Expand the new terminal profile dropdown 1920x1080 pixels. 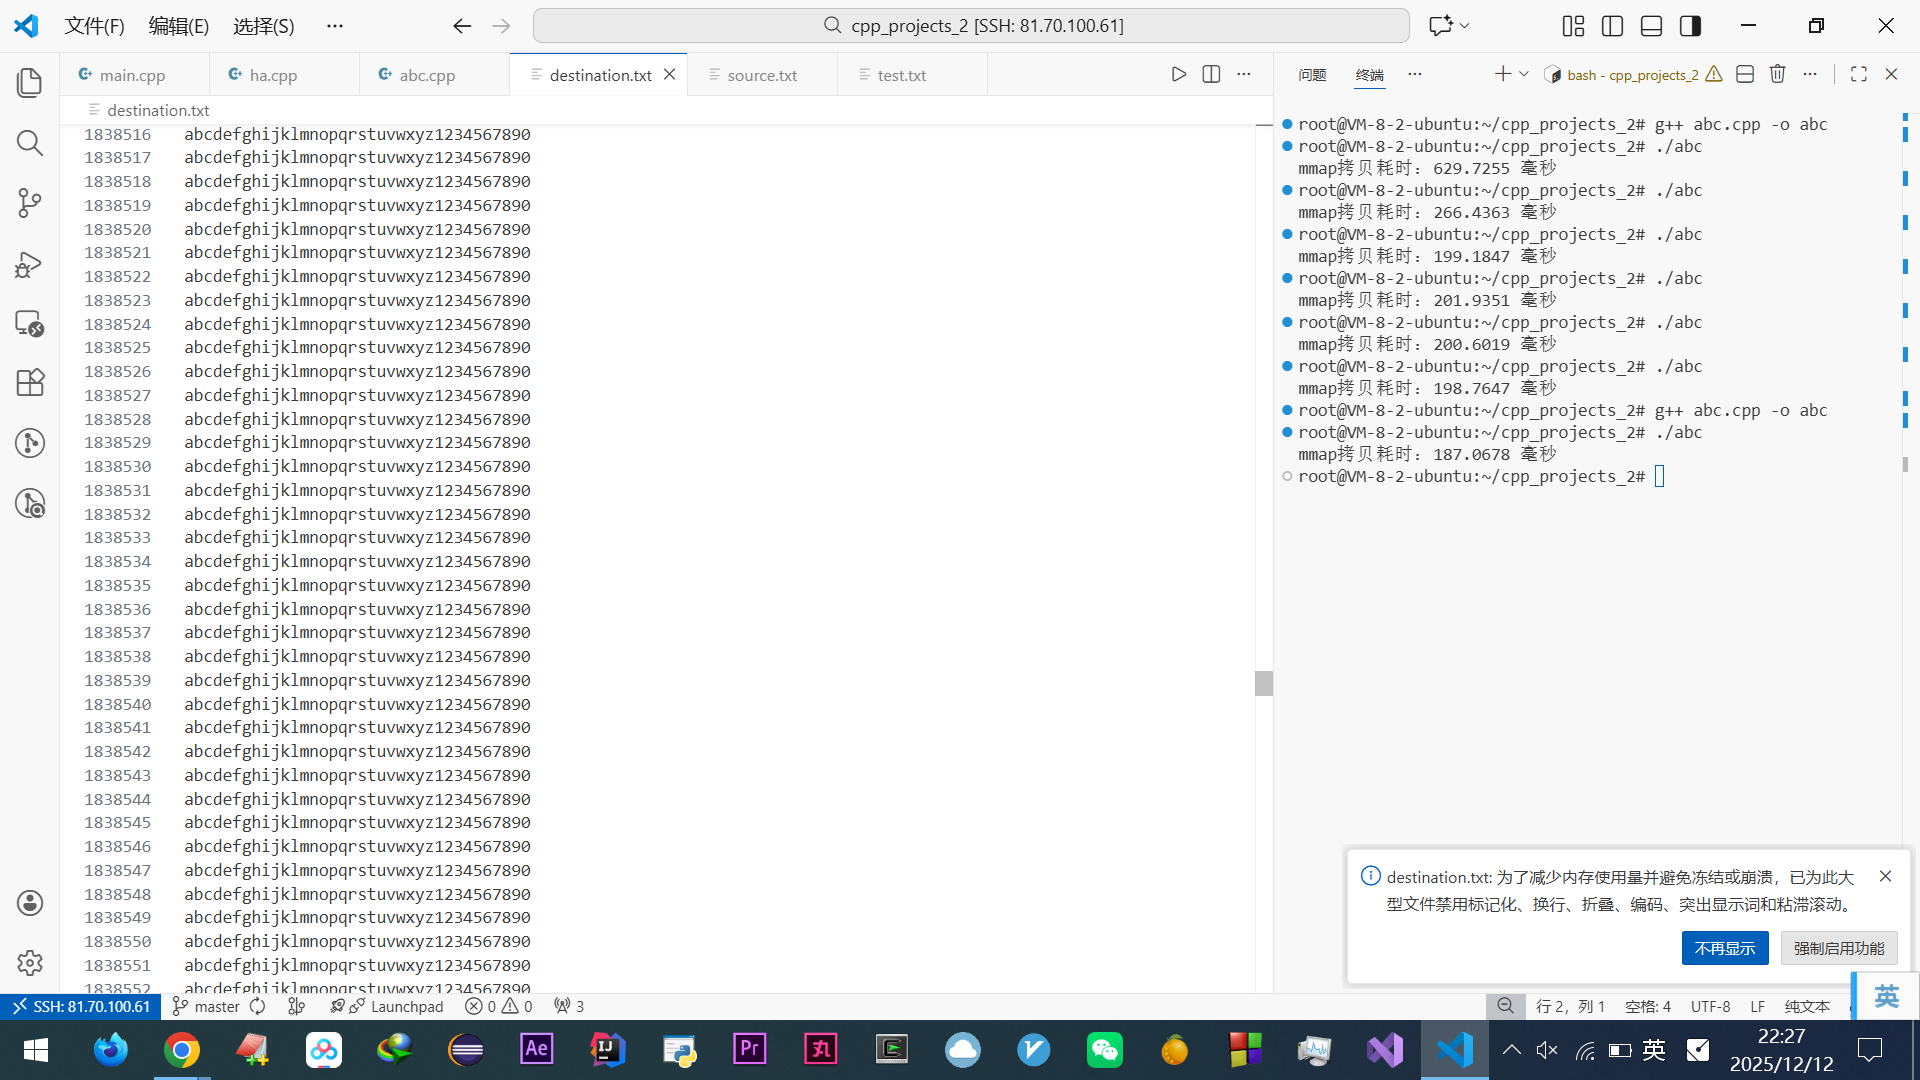tap(1524, 74)
